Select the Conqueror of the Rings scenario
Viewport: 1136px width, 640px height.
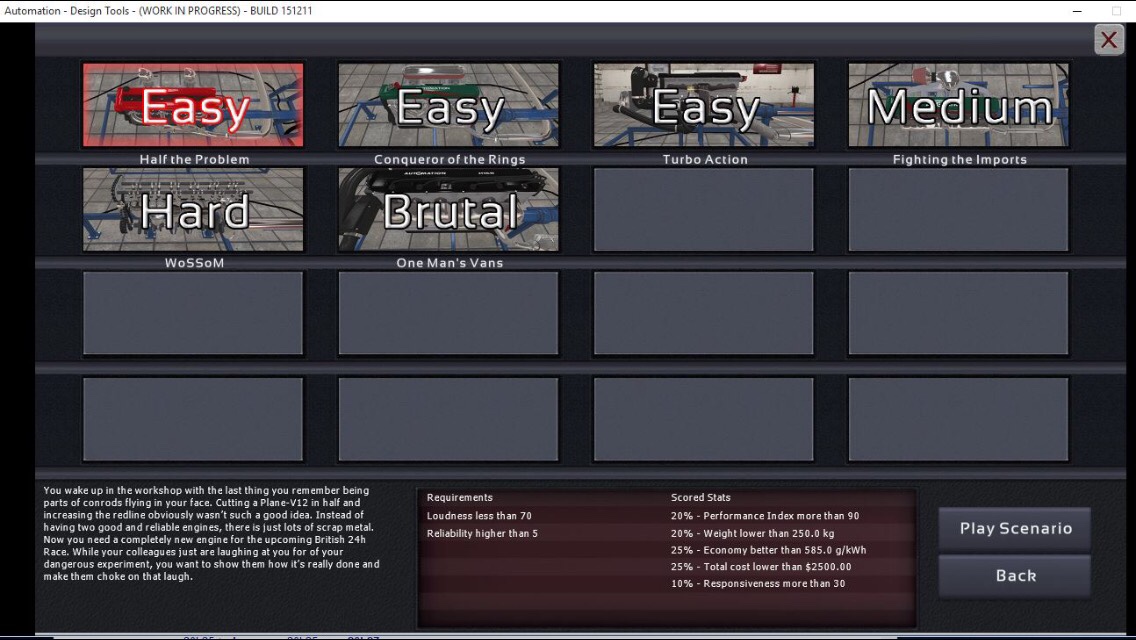coord(448,105)
